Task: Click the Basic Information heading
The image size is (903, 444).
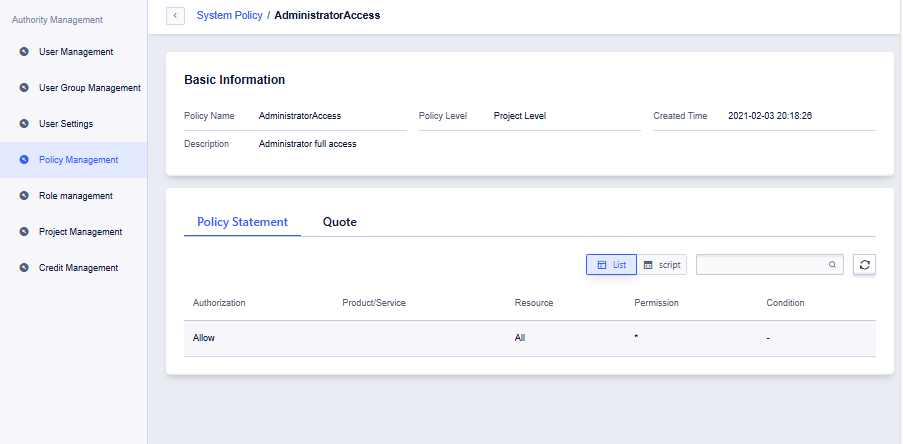Action: 234,80
